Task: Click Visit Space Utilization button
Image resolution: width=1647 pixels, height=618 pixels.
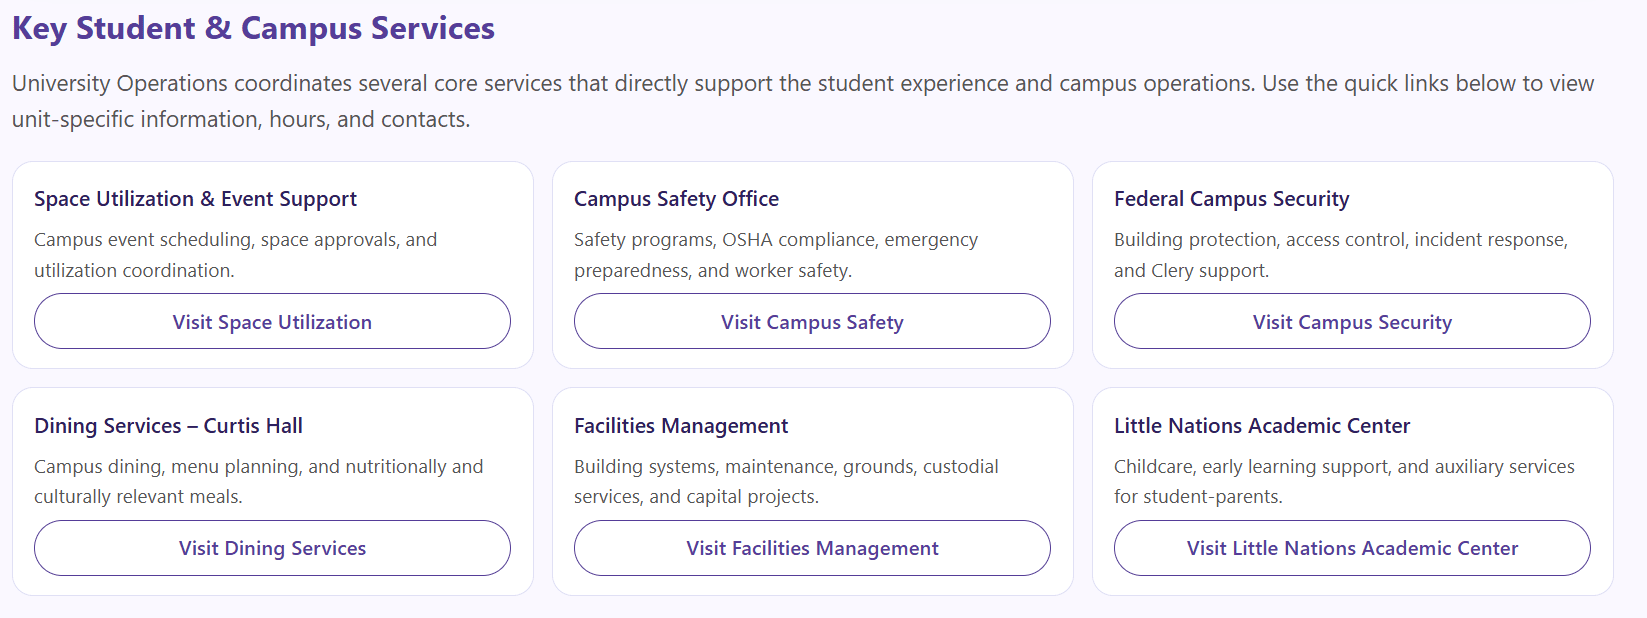Action: 272,322
